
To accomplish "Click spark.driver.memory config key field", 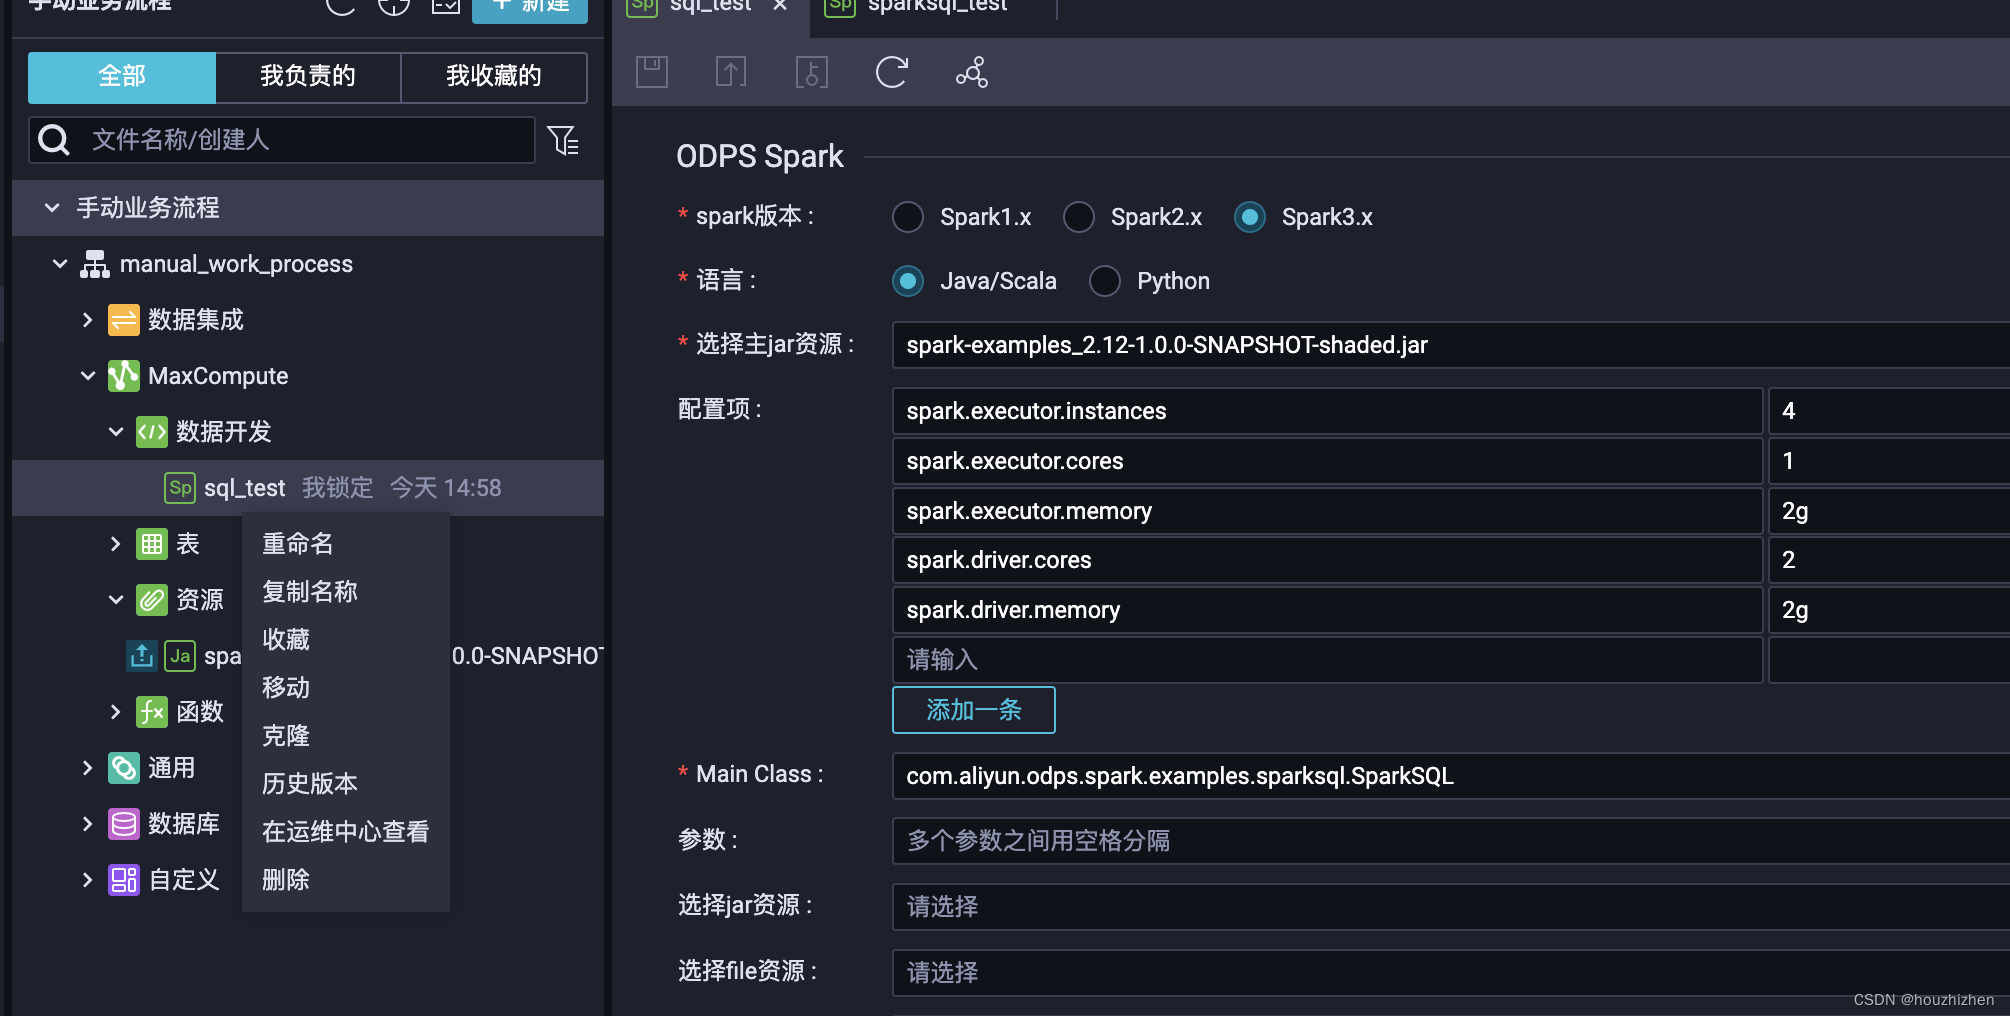I will coord(1327,610).
